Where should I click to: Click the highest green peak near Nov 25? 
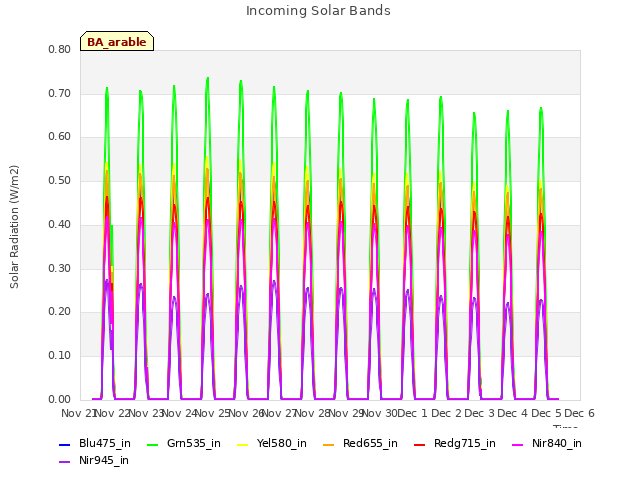click(x=208, y=78)
